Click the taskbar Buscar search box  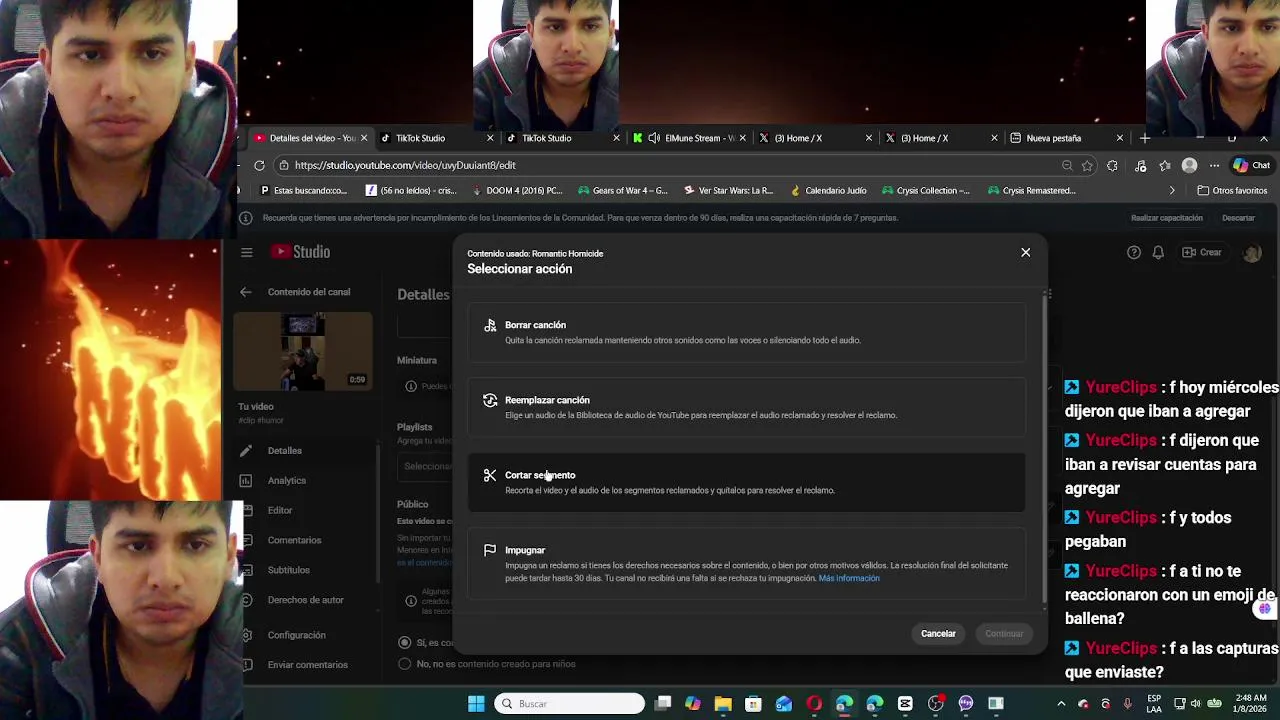pos(569,704)
